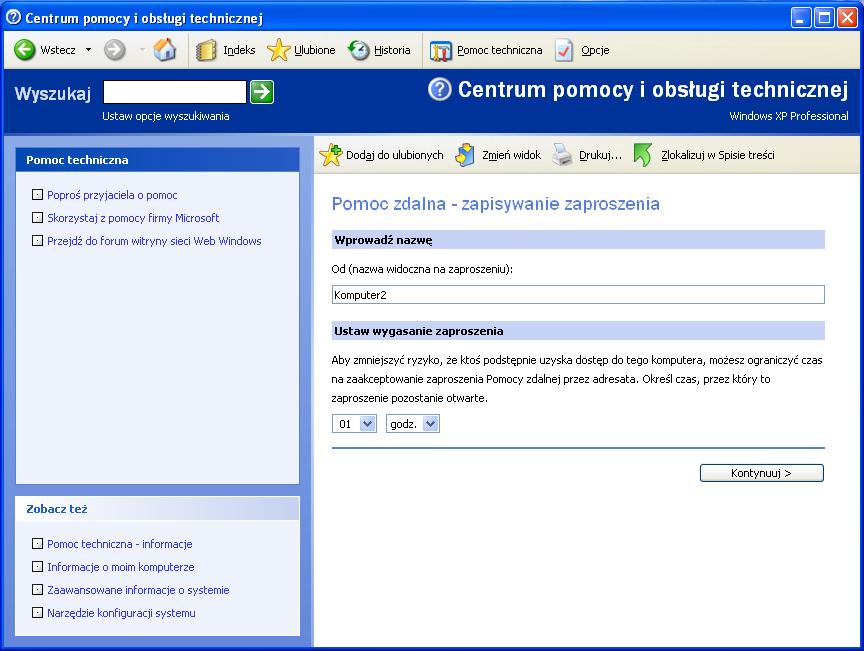Click the bullet icon beside Narzędzie konfiguracji systemu
This screenshot has width=864, height=651.
click(37, 613)
